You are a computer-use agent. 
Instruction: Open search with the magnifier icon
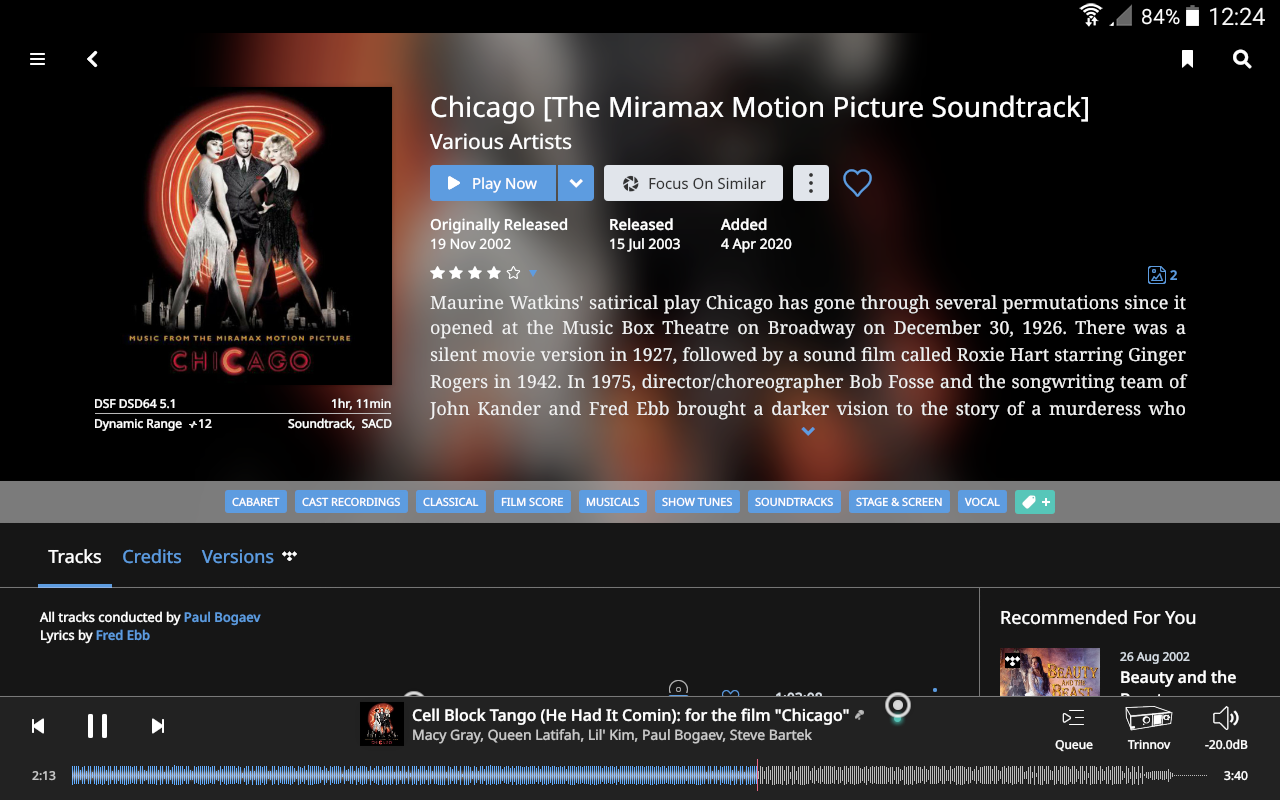(x=1242, y=59)
